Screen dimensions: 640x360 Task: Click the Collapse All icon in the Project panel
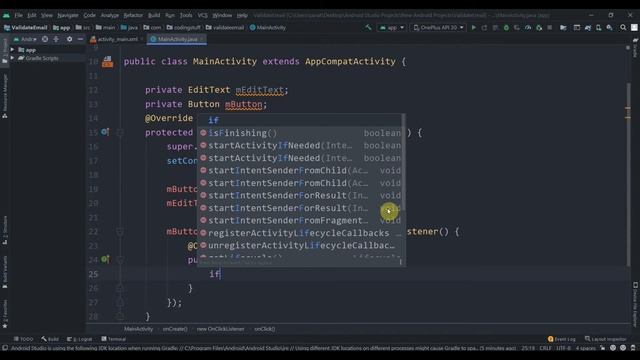point(56,39)
